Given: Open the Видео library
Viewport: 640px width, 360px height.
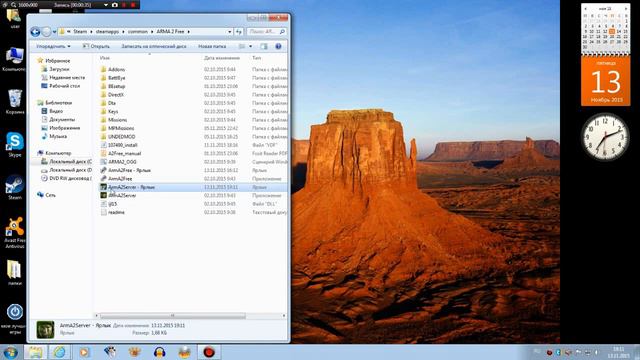Looking at the screenshot, I should tap(56, 111).
